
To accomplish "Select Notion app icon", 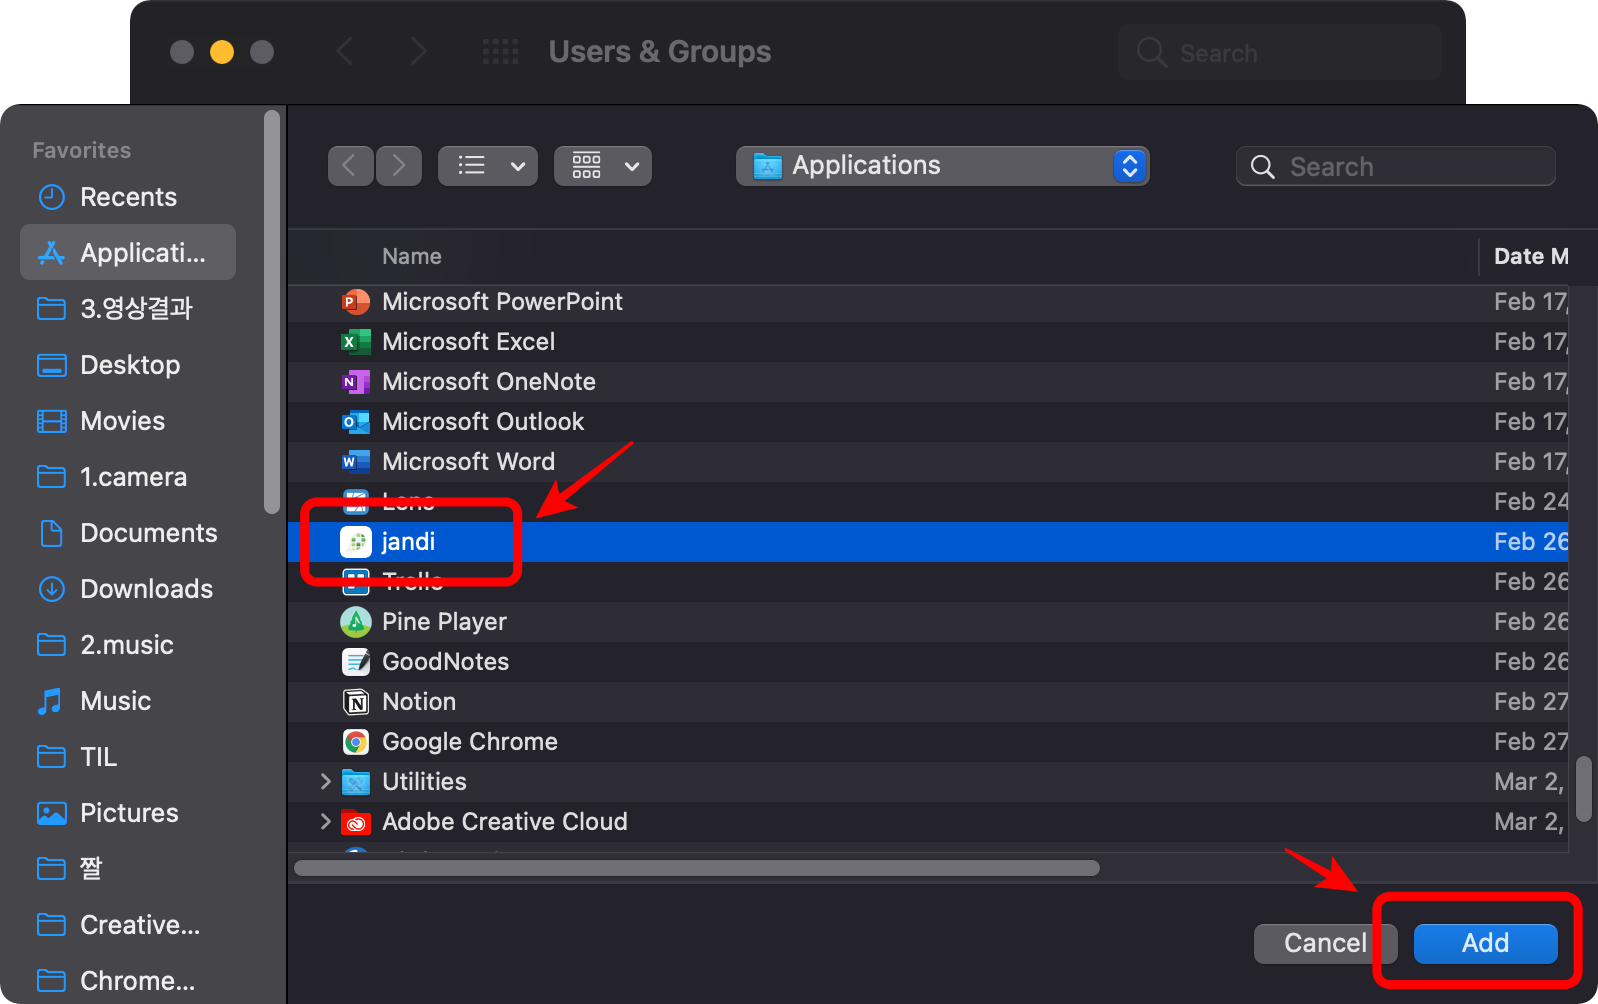I will tap(355, 702).
